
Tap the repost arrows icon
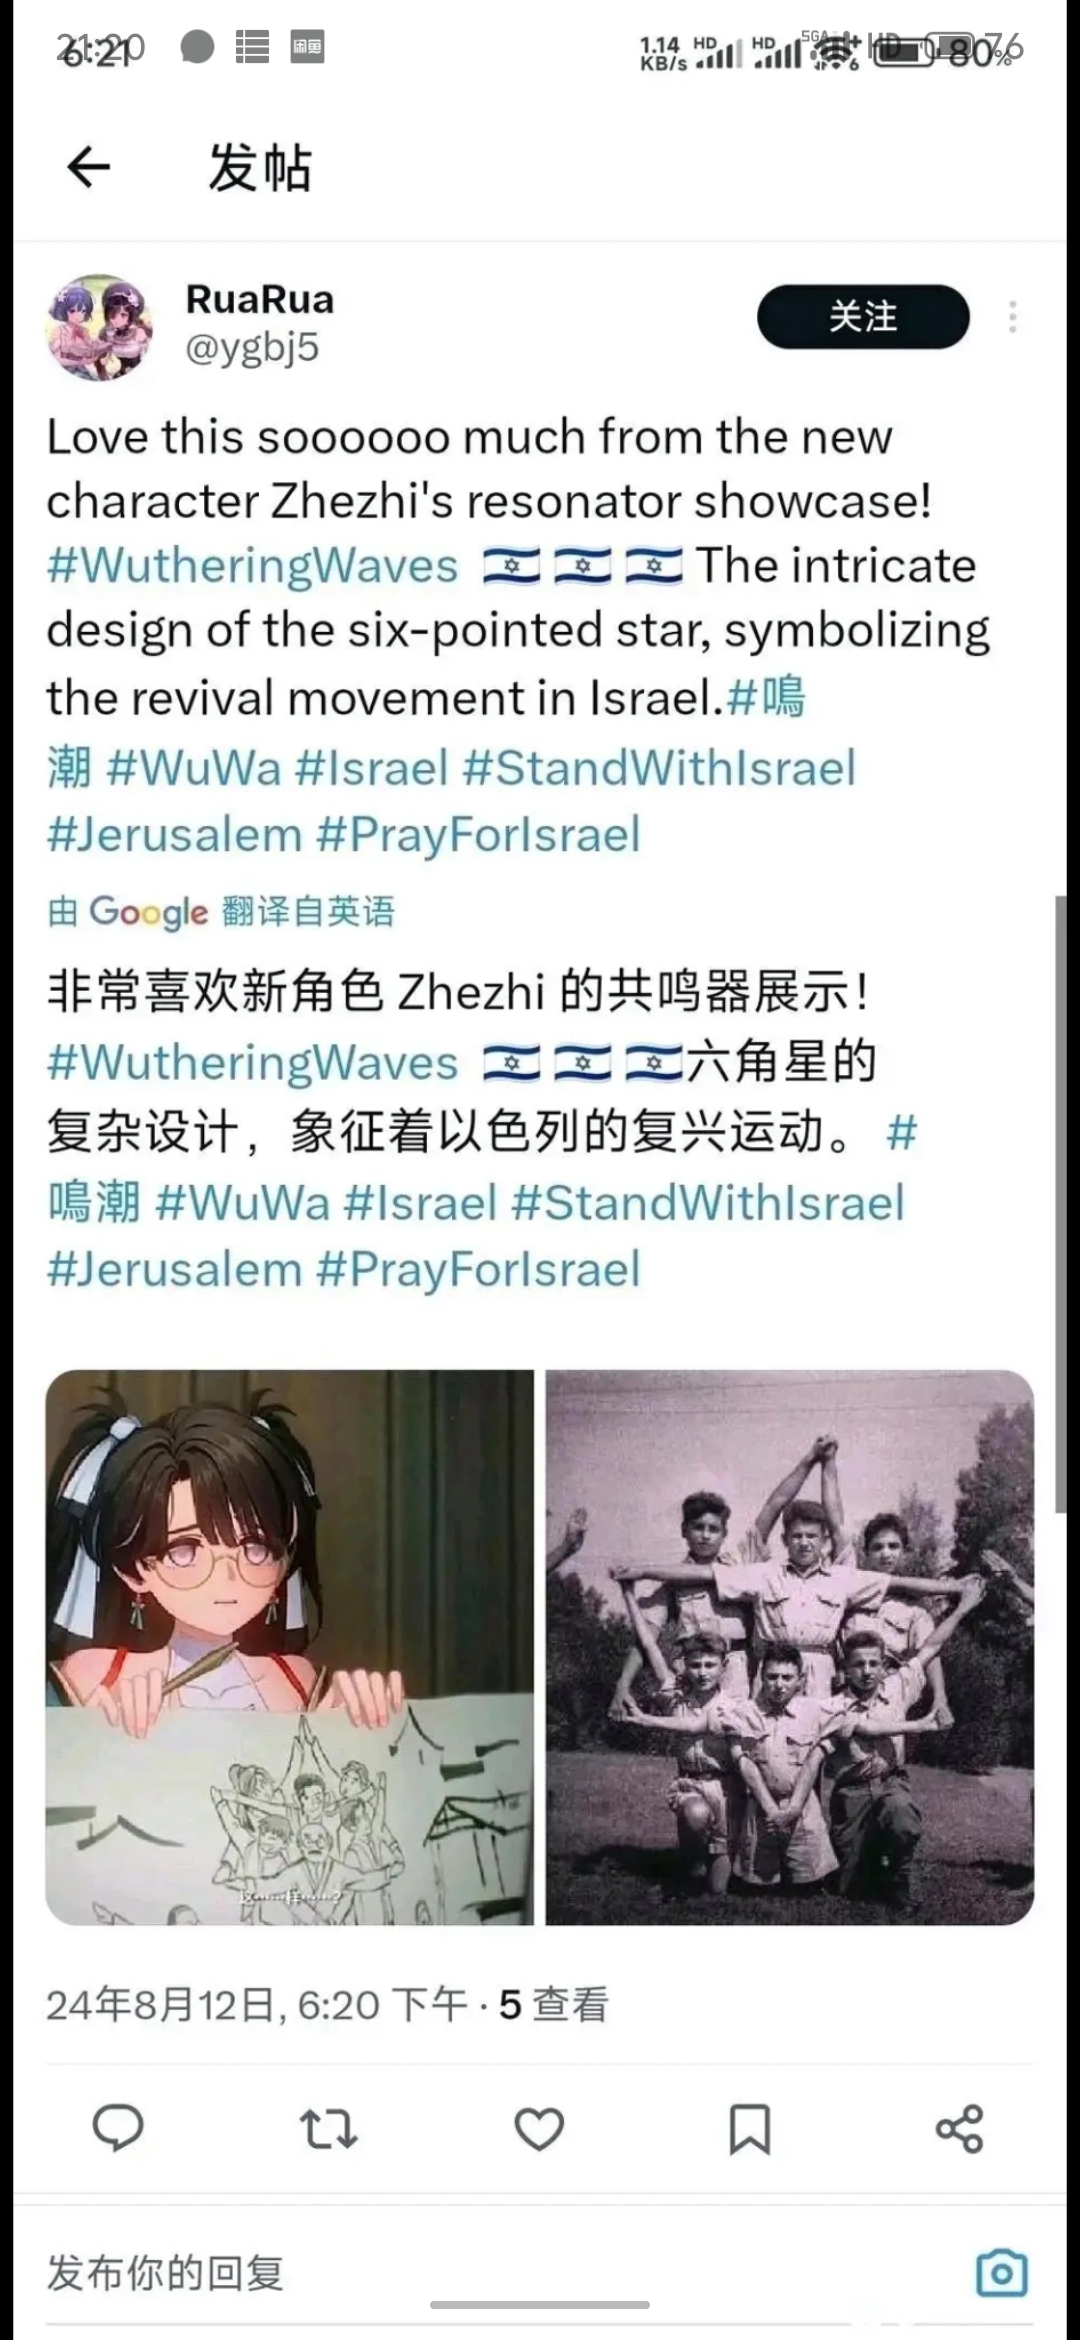[x=328, y=2128]
